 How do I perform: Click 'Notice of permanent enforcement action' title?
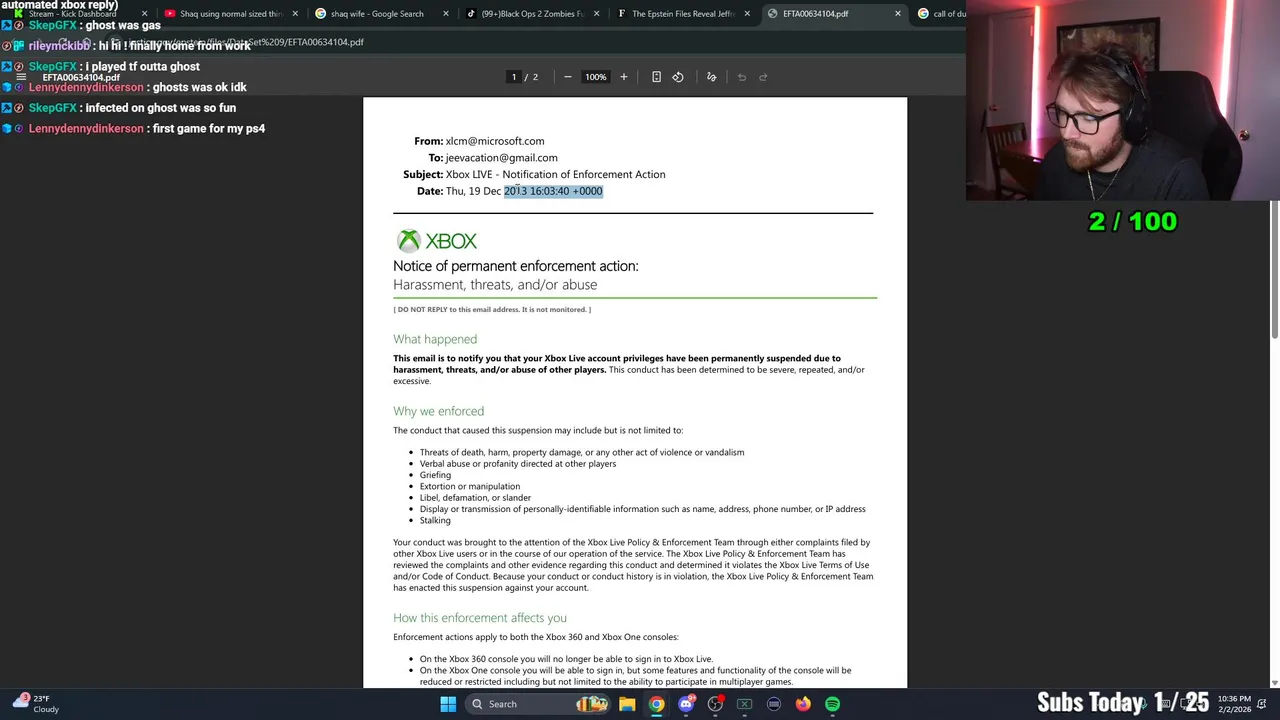click(515, 266)
